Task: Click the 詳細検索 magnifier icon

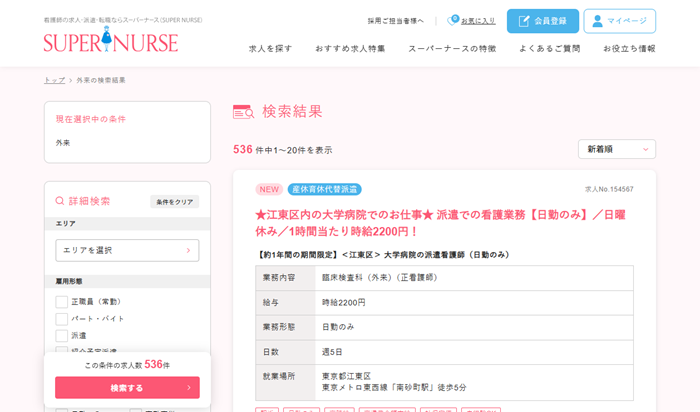Action: pos(60,201)
